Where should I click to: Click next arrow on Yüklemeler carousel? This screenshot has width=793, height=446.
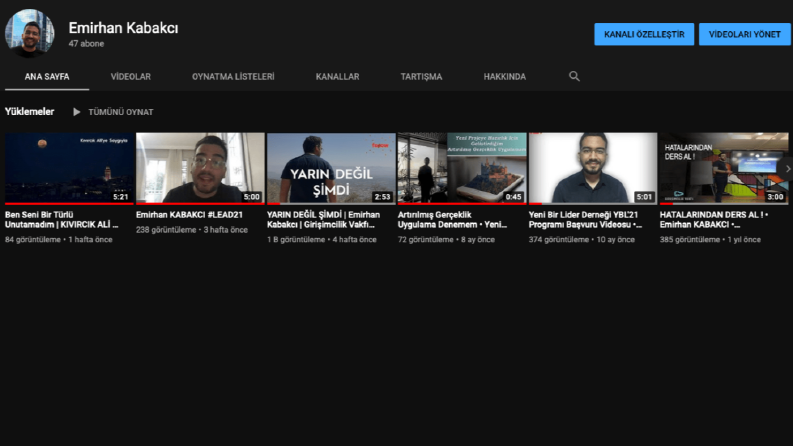[787, 169]
